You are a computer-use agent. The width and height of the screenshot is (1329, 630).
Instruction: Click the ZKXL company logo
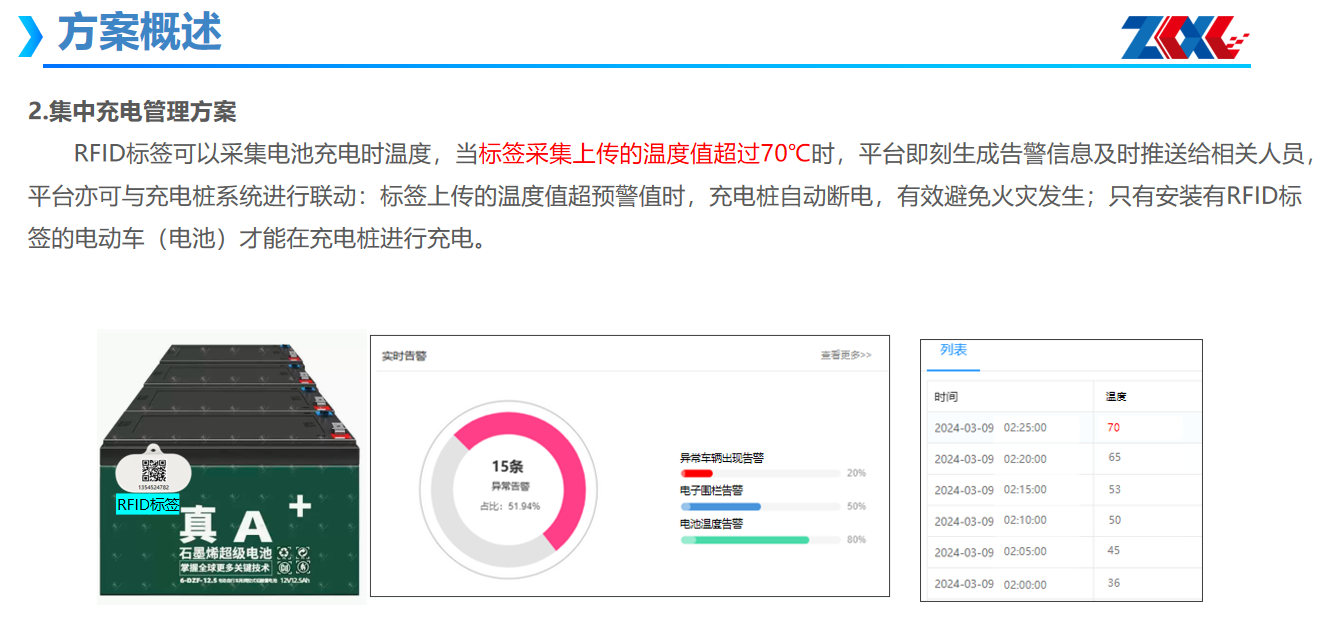[1185, 37]
